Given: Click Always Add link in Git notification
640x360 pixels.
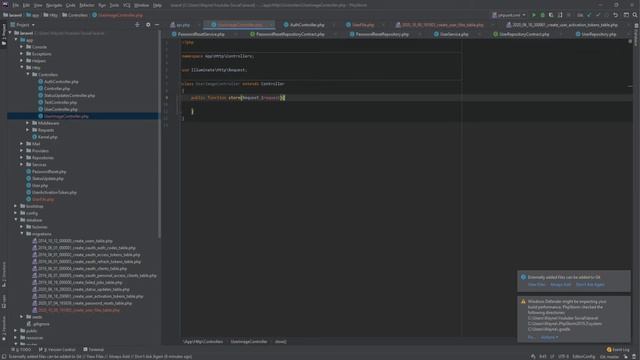Looking at the screenshot, I should pyautogui.click(x=560, y=284).
